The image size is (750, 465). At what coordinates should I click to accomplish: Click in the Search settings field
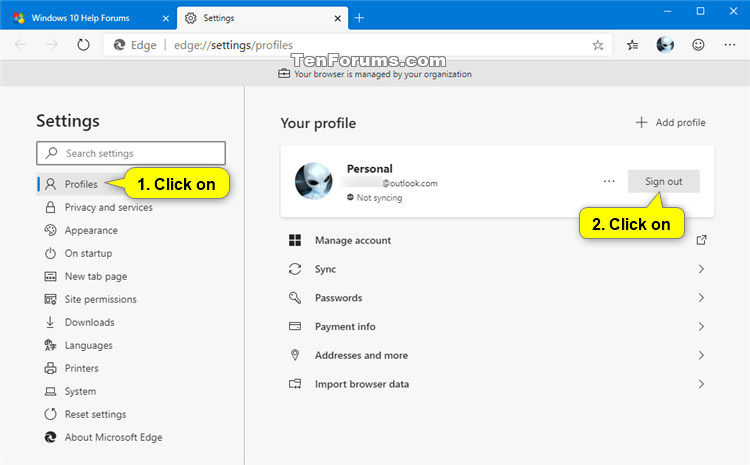(131, 153)
